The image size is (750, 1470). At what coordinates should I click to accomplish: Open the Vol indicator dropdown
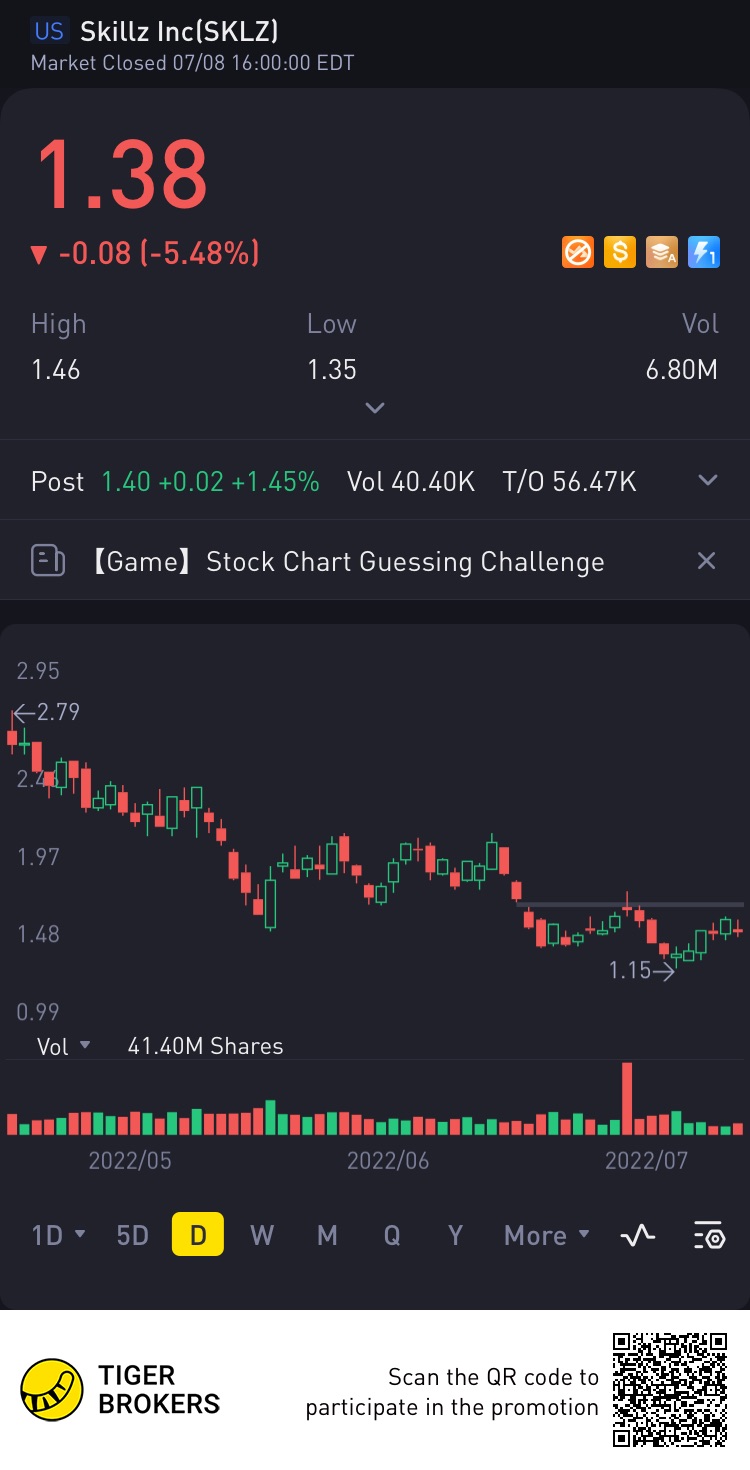(63, 1046)
